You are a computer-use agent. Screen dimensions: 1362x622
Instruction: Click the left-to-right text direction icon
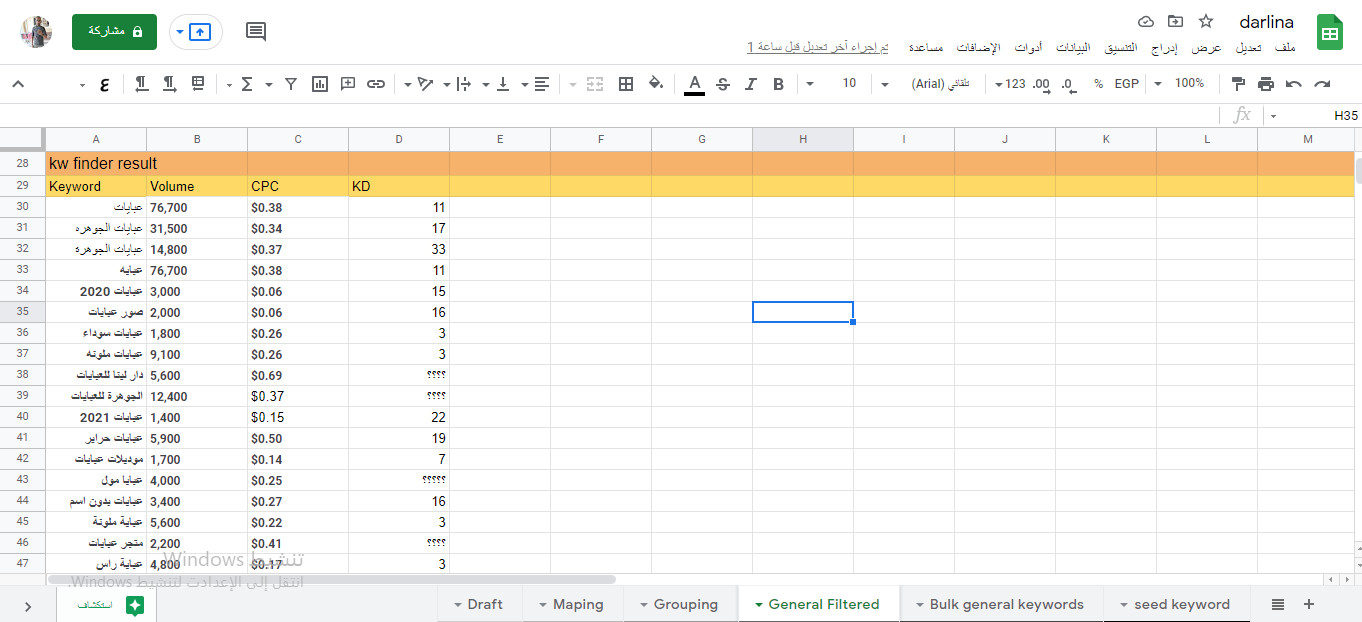coord(170,83)
